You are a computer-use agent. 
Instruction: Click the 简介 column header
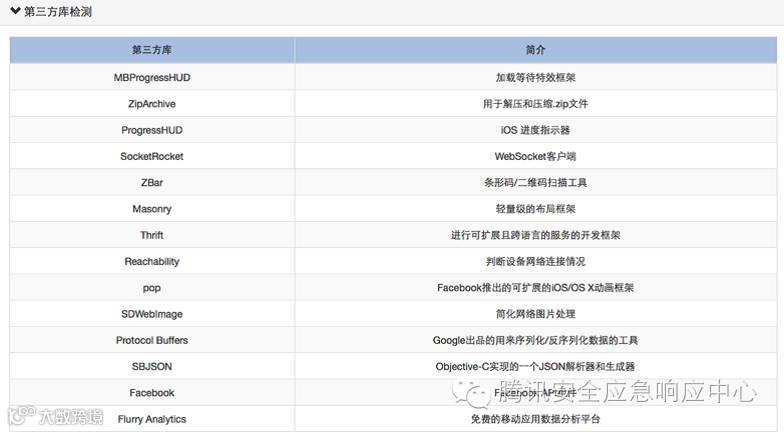(x=536, y=50)
